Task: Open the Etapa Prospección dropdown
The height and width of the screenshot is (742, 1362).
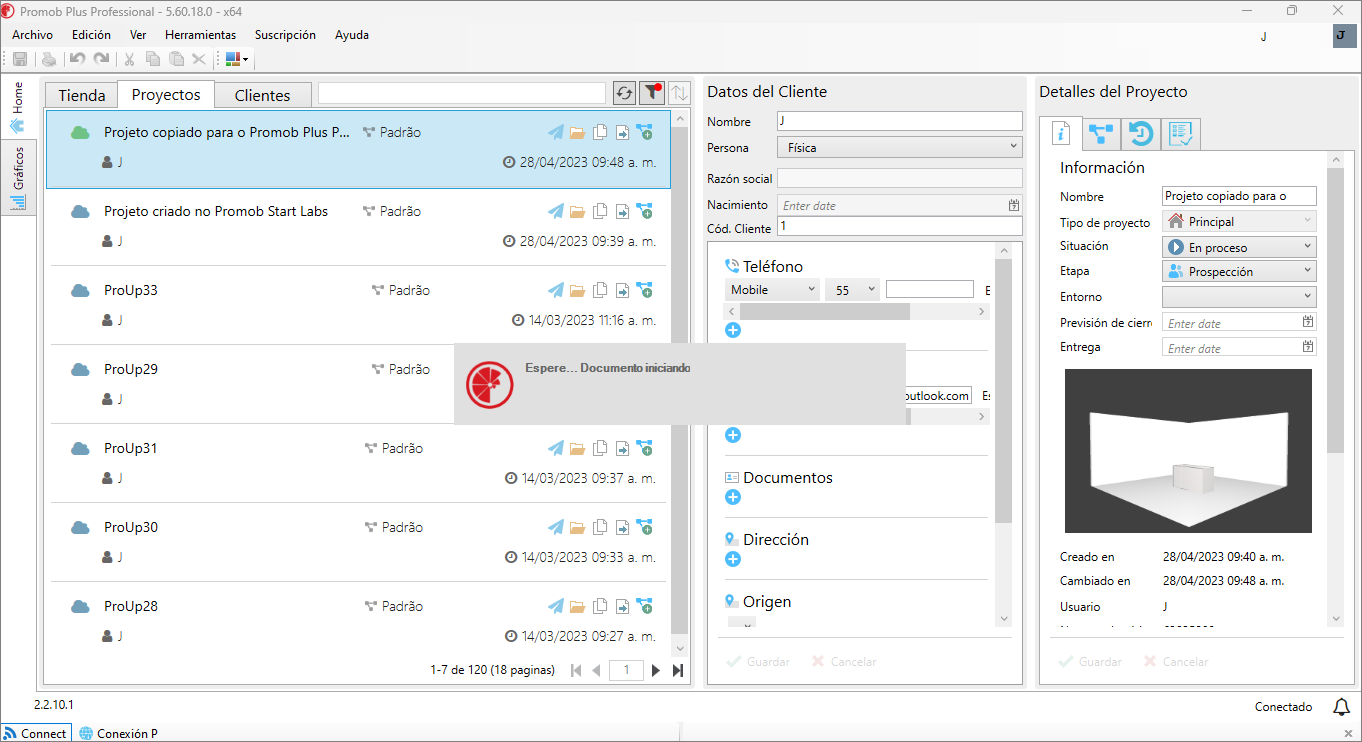Action: [x=1239, y=272]
